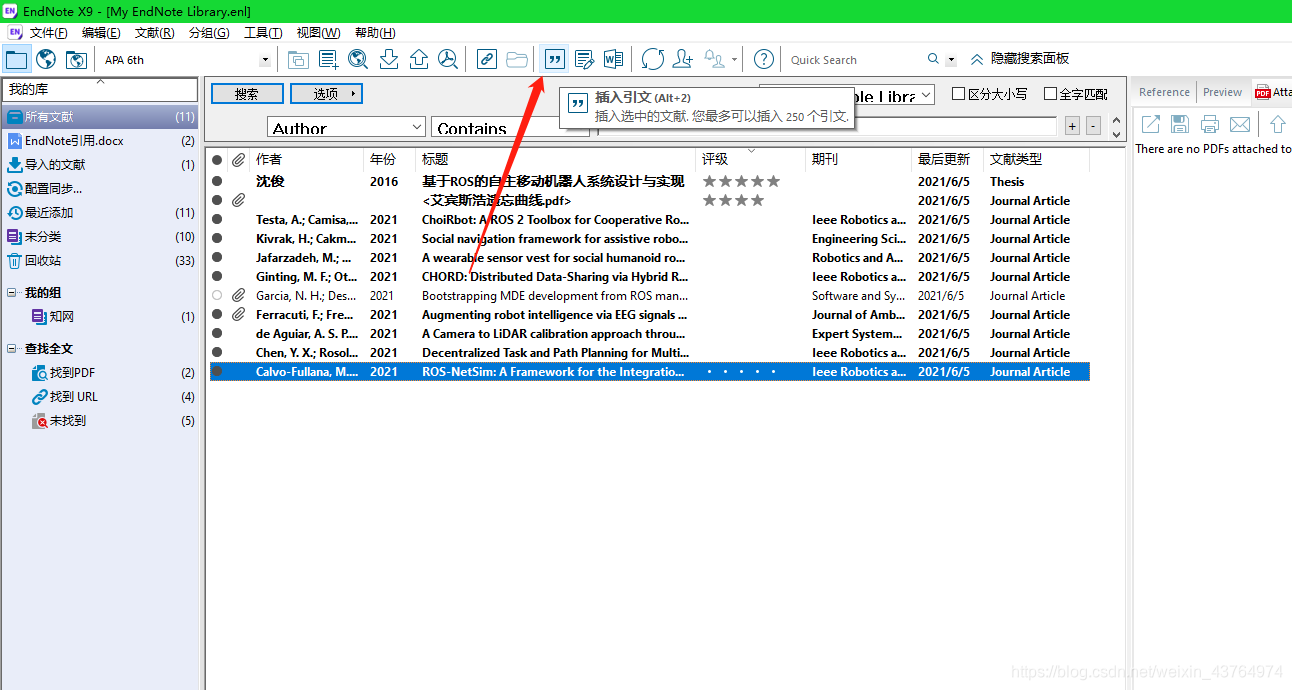The image size is (1292, 690).
Task: Switch to the Reference tab
Action: (1164, 92)
